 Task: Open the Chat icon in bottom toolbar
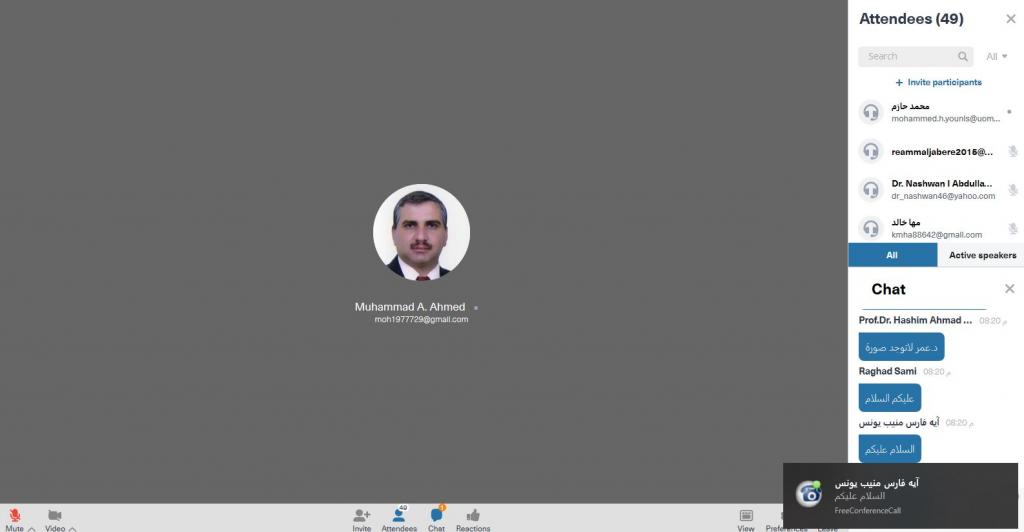(436, 515)
